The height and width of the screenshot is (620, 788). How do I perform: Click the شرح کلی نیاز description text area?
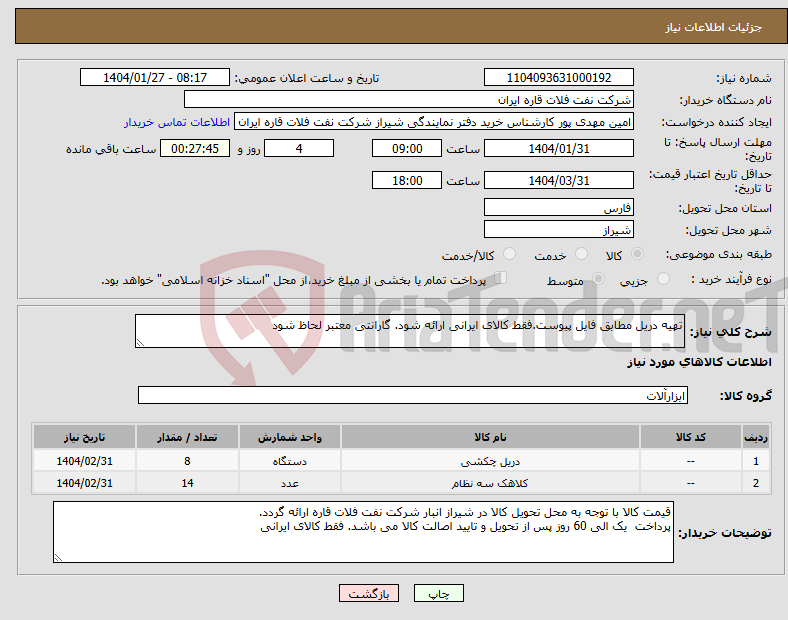[x=410, y=331]
